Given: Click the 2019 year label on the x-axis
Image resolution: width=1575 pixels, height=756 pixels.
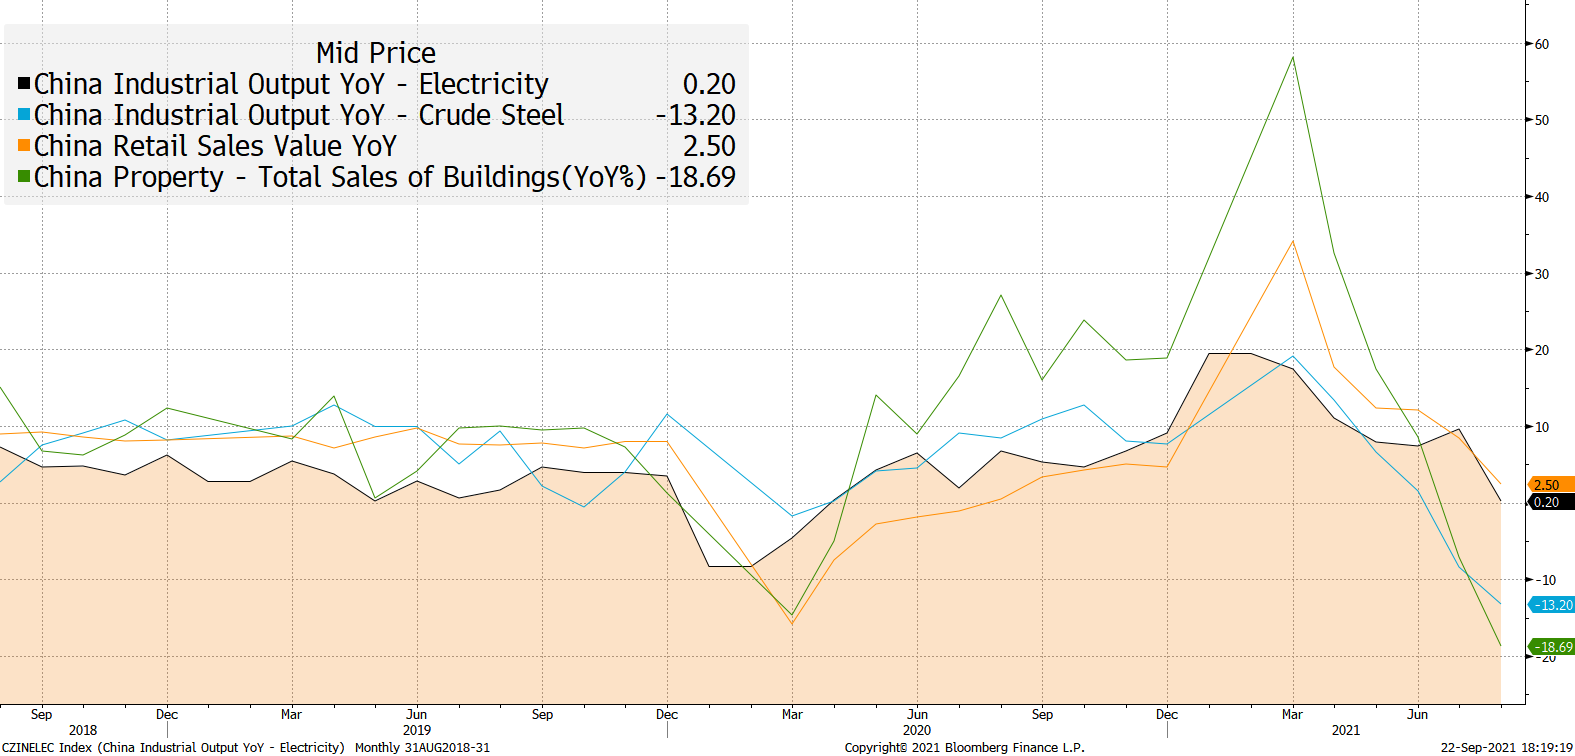Looking at the screenshot, I should 417,730.
